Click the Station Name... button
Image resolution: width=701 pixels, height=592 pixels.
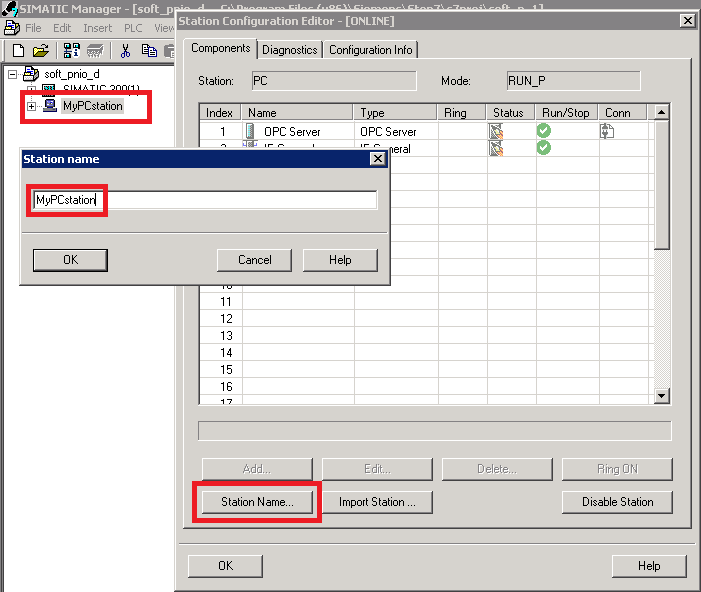tap(258, 502)
